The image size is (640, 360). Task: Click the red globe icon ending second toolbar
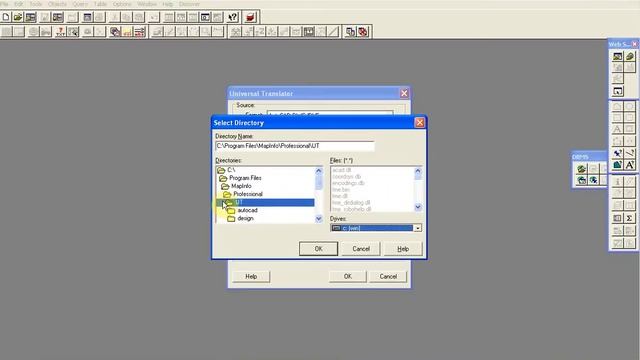363,31
